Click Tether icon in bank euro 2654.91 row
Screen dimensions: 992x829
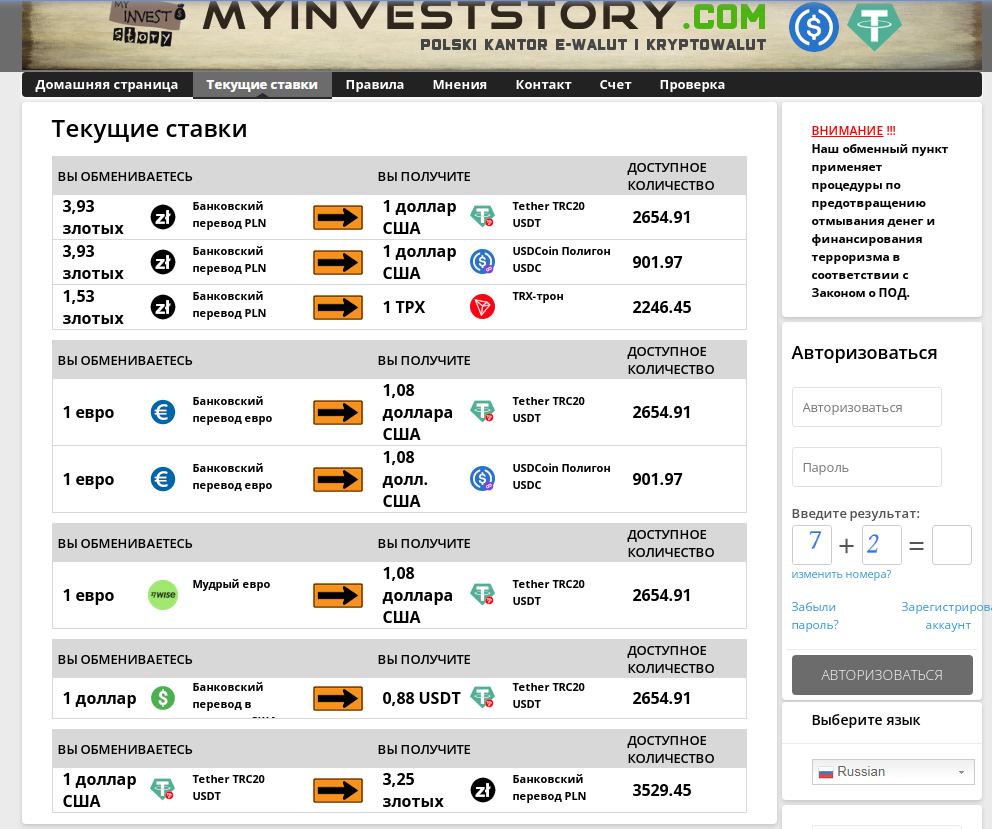click(x=482, y=411)
